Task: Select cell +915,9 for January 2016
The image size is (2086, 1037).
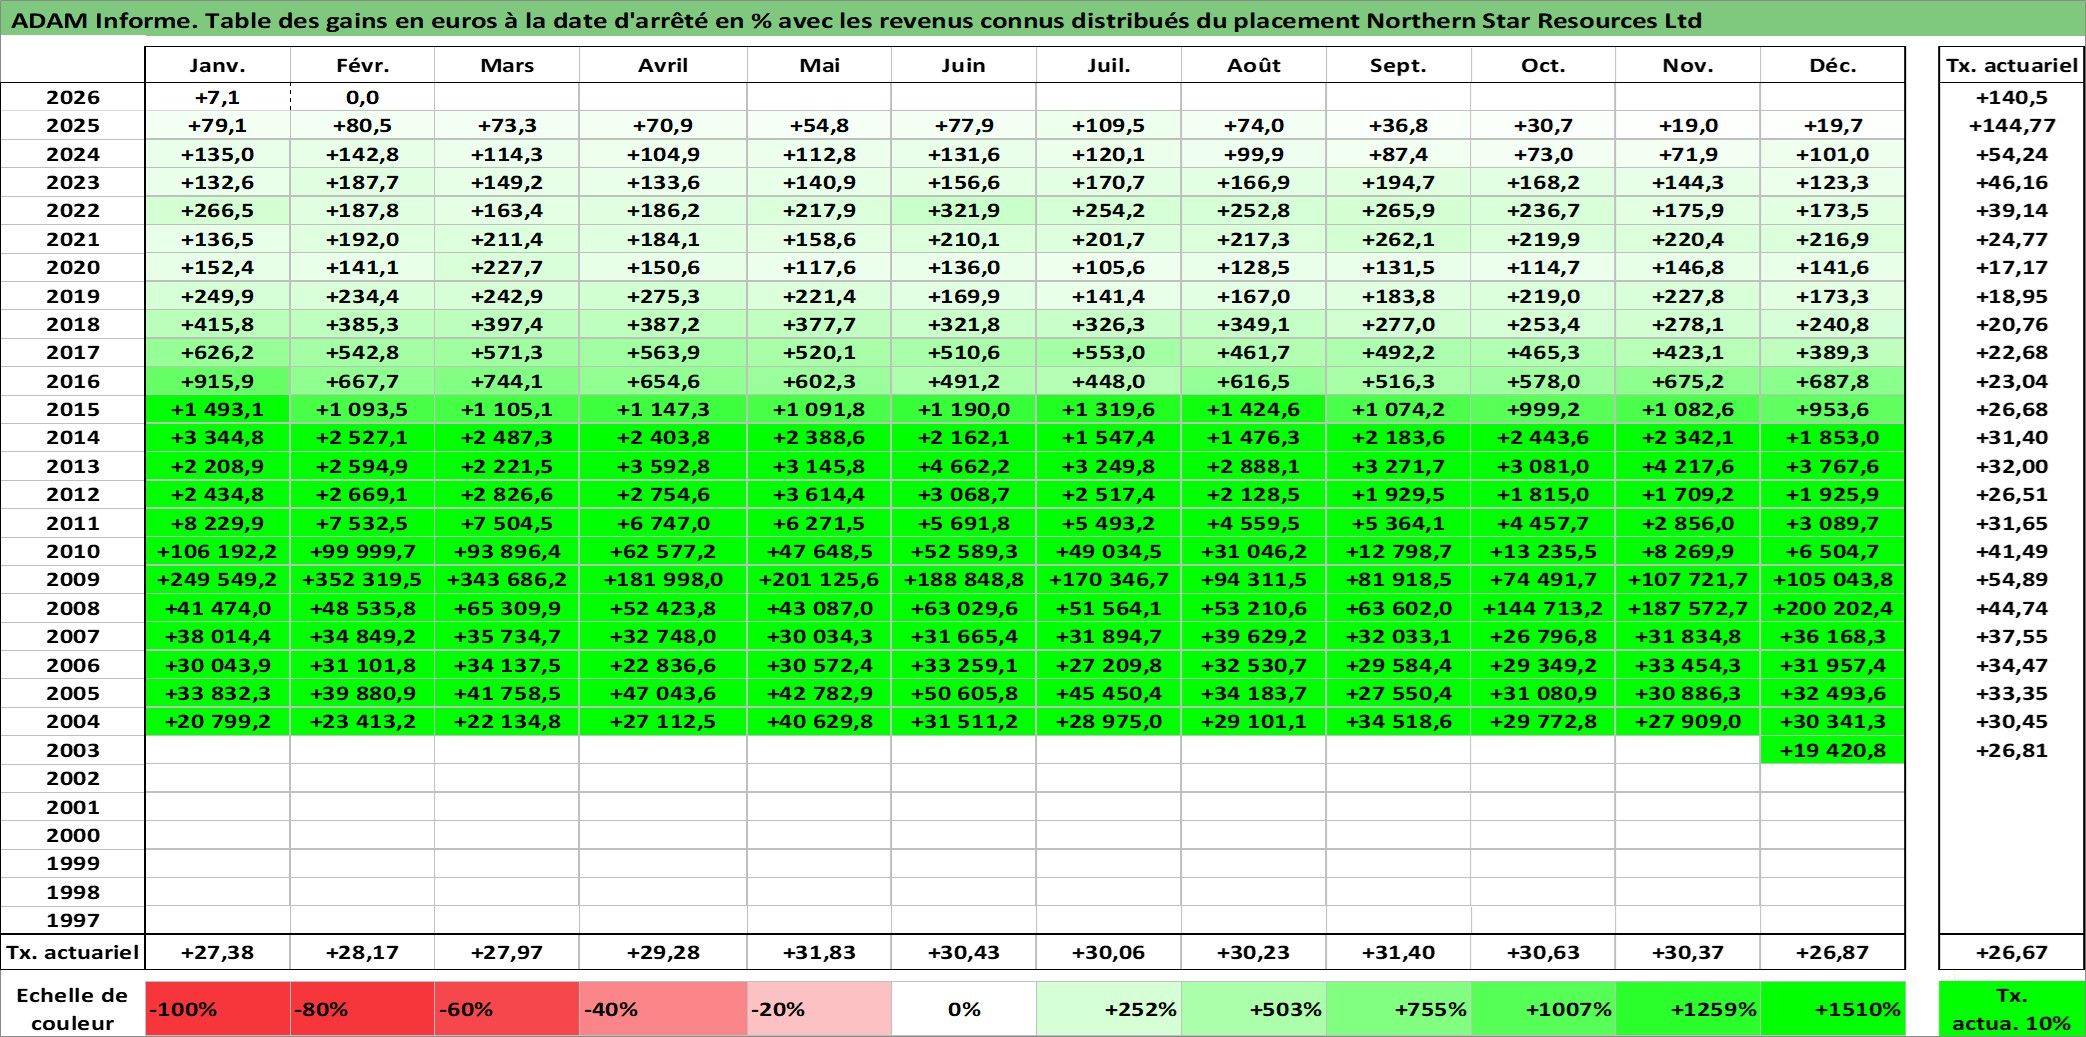Action: [218, 381]
